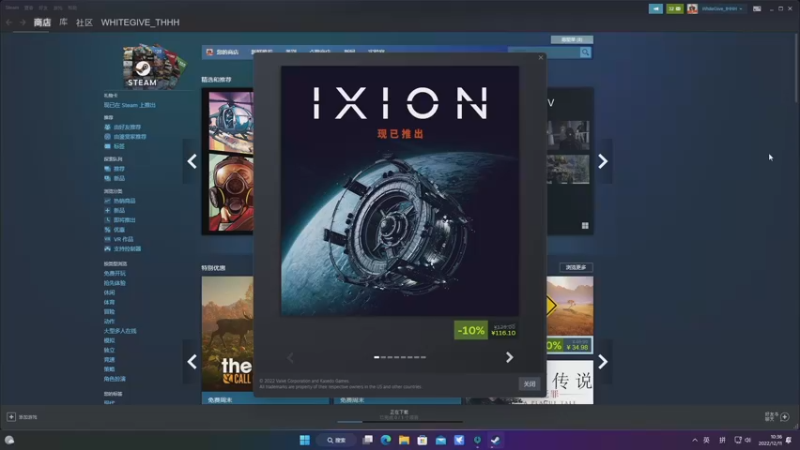Open the 社区 (Community) tab
Viewport: 800px width, 450px height.
point(84,22)
